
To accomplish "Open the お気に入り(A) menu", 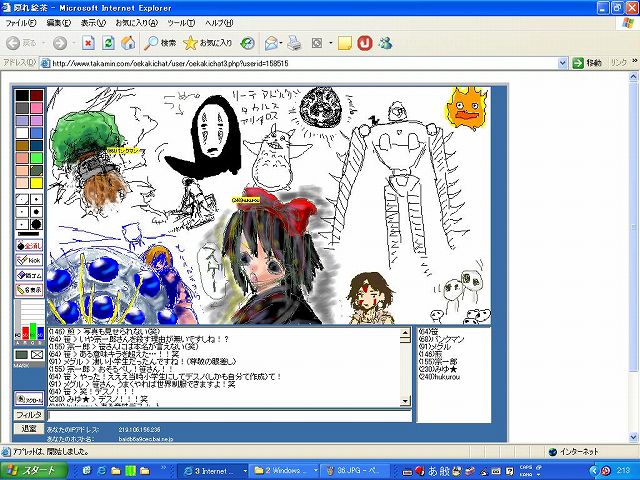I will tap(136, 23).
